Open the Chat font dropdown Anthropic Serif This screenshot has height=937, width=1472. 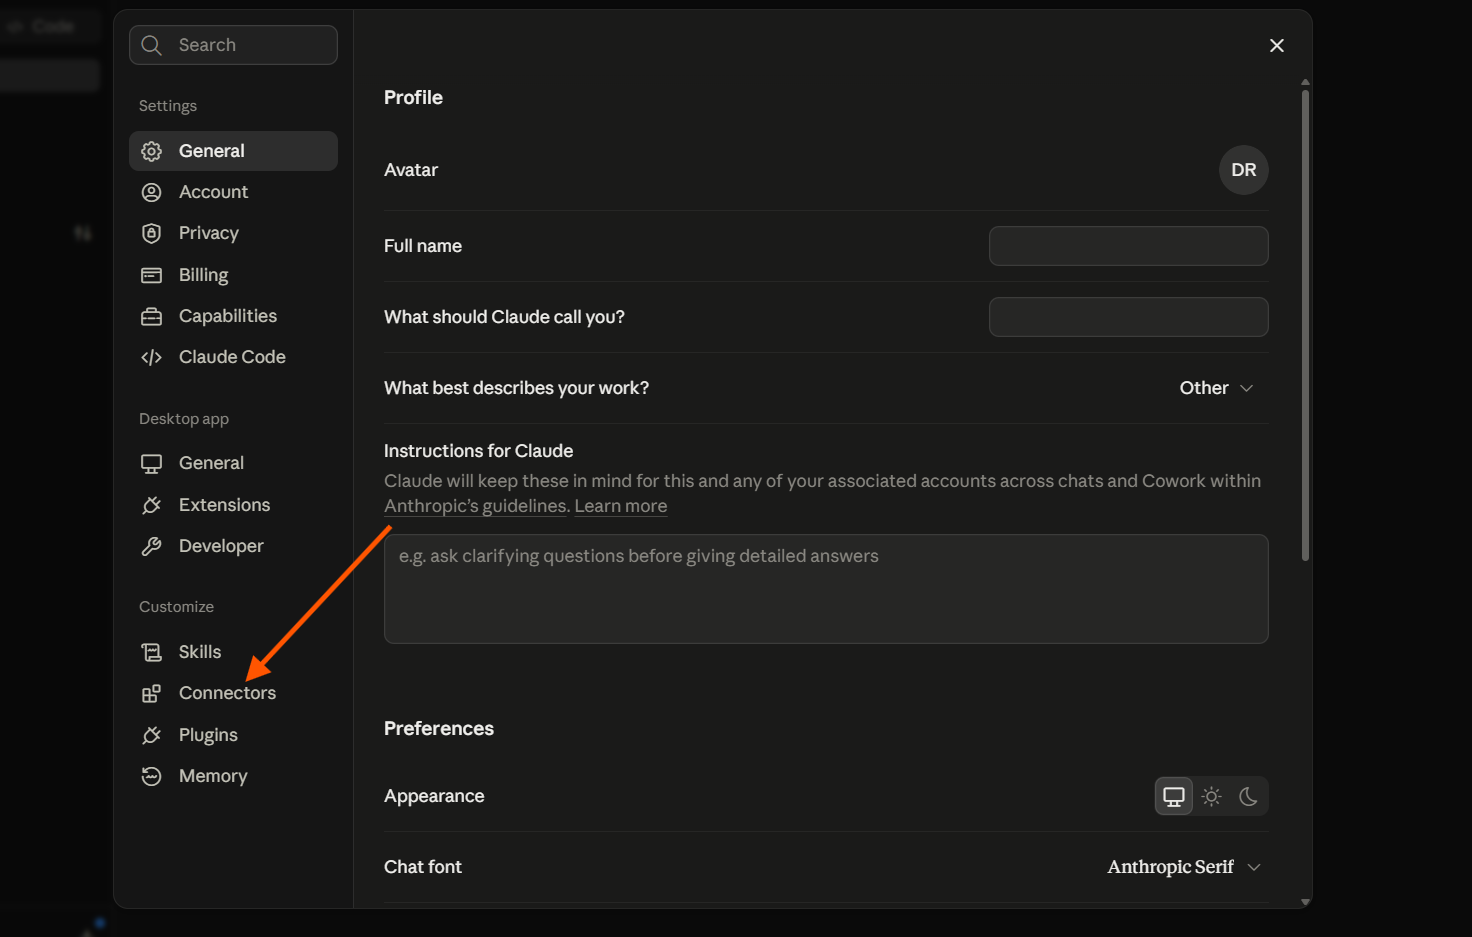(1185, 867)
